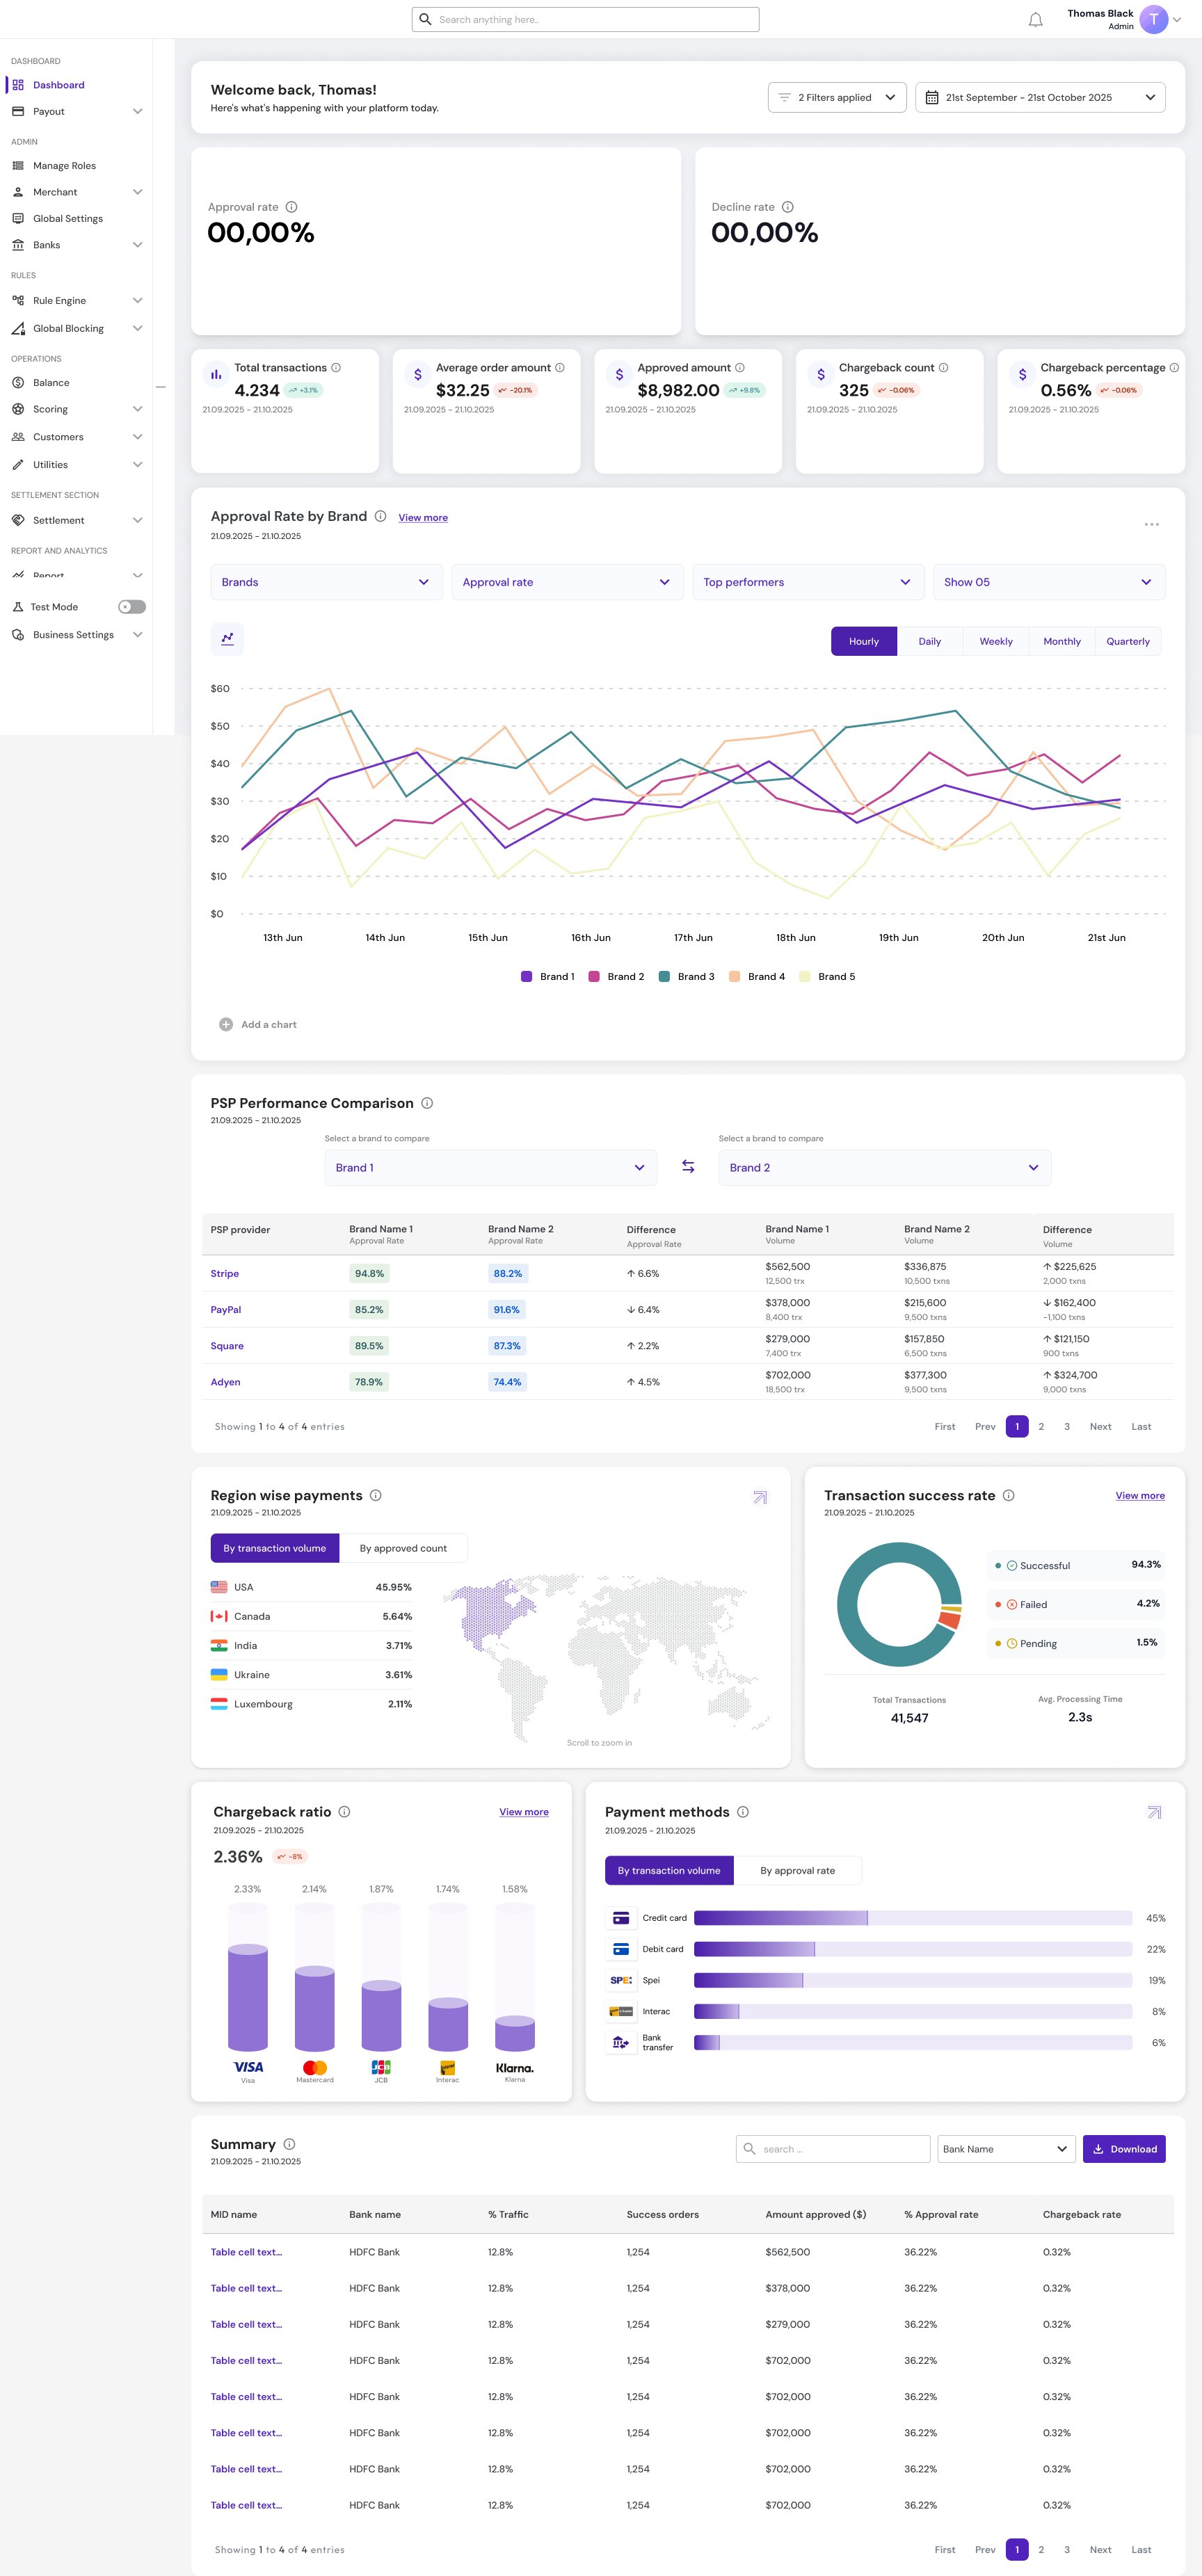Click the Summary info icon
Screen dimensions: 1202x2576
[x=289, y=2144]
